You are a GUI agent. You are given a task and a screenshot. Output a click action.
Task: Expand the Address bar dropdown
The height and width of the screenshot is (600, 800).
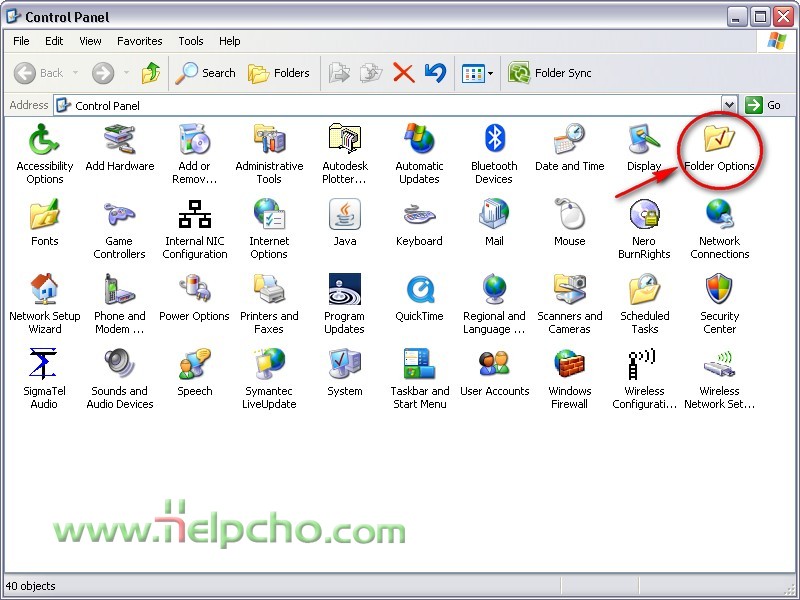click(x=730, y=105)
